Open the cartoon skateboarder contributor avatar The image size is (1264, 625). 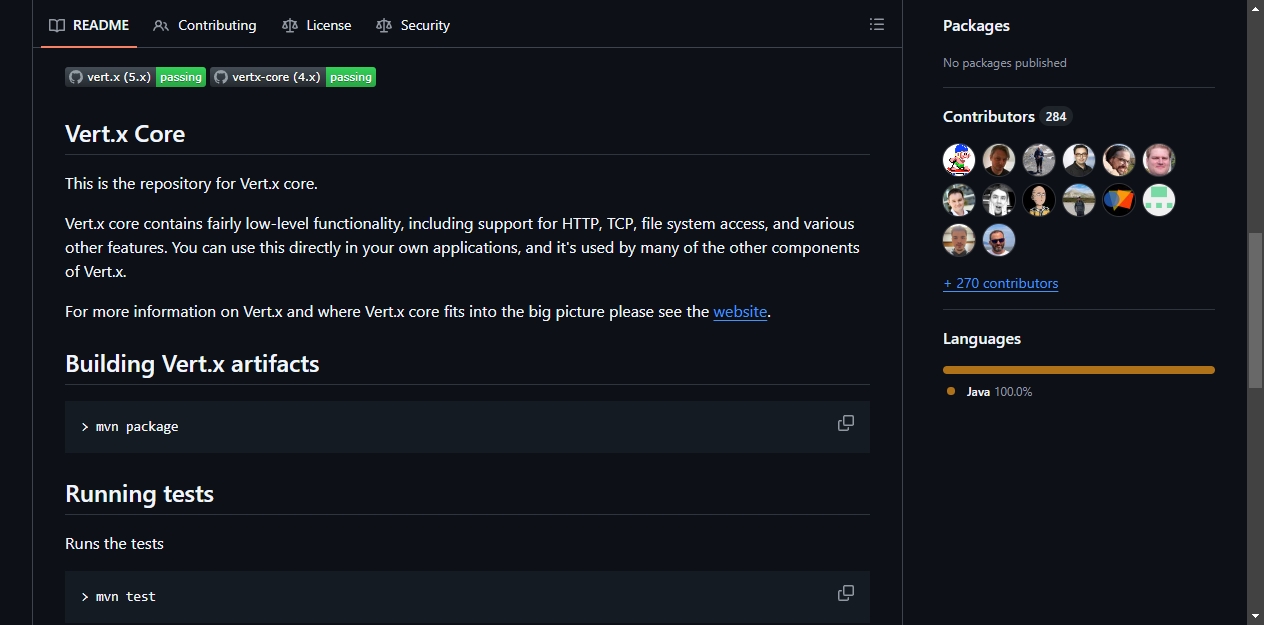(959, 160)
